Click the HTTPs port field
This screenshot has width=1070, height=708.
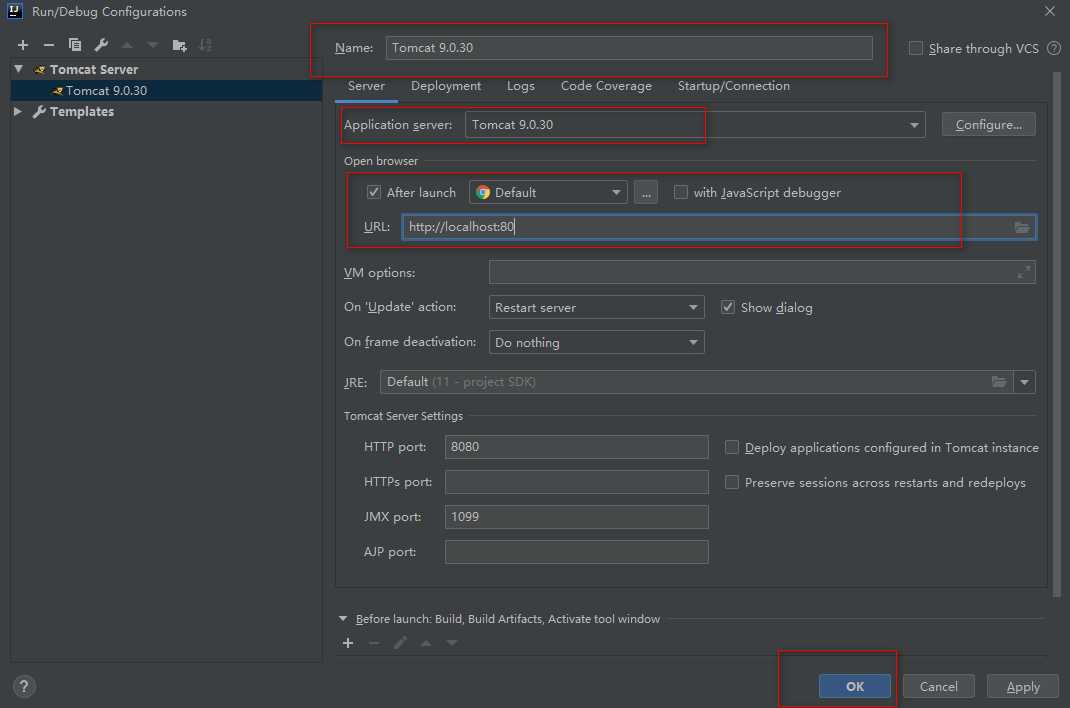point(576,482)
